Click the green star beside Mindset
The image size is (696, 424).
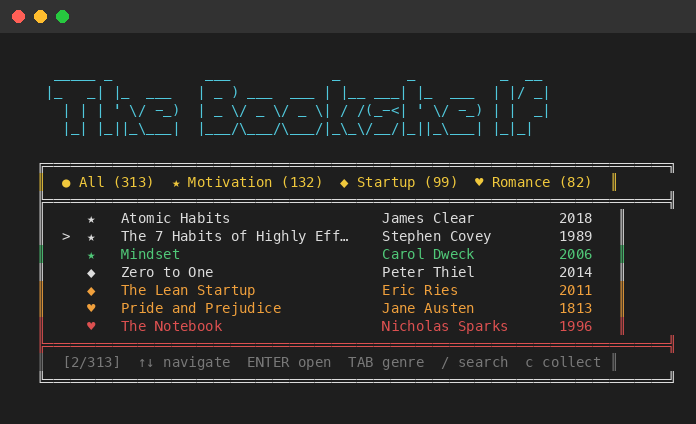point(91,255)
